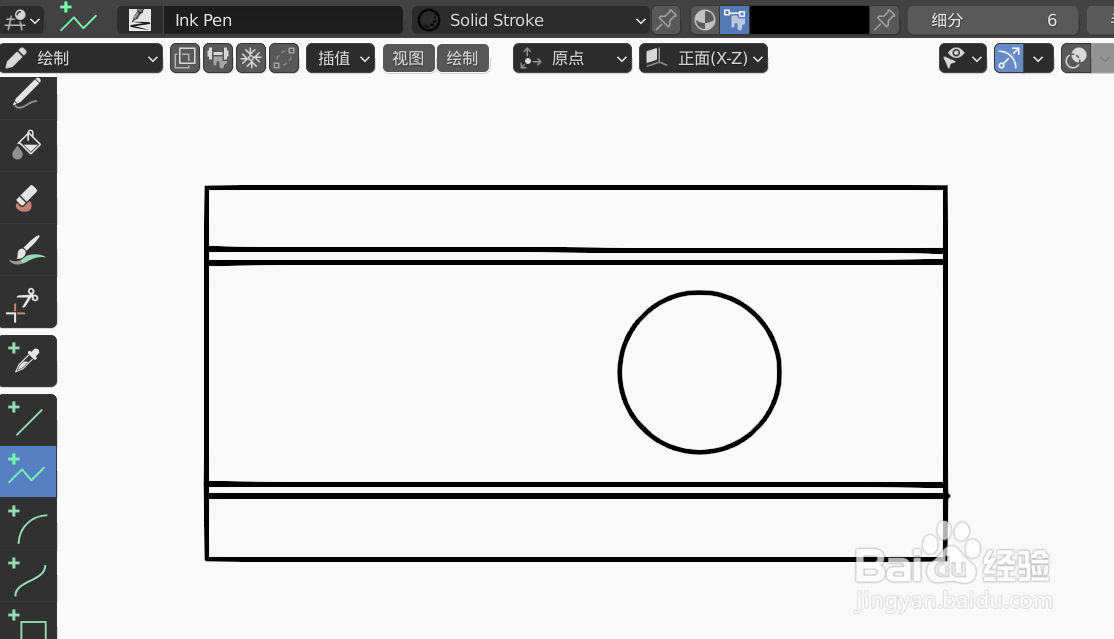Switch to material color mode

pos(705,20)
